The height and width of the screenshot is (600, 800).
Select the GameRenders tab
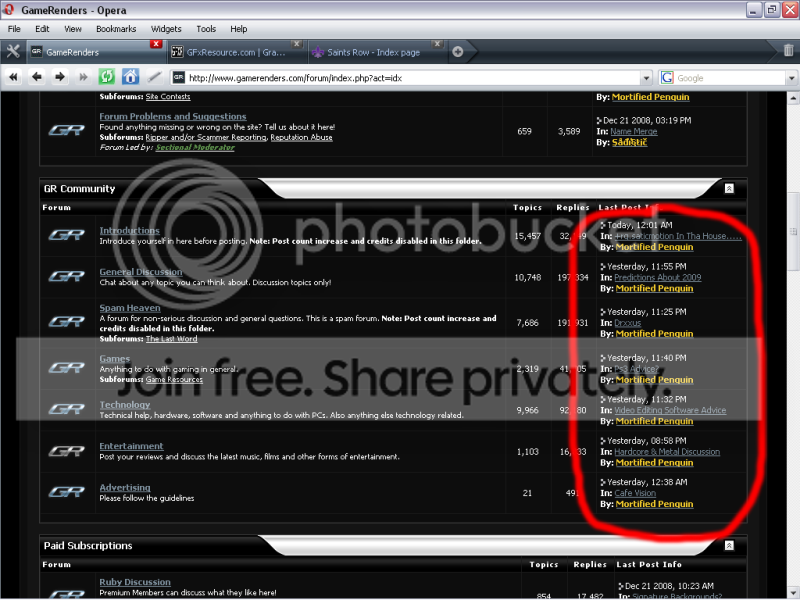(94, 52)
